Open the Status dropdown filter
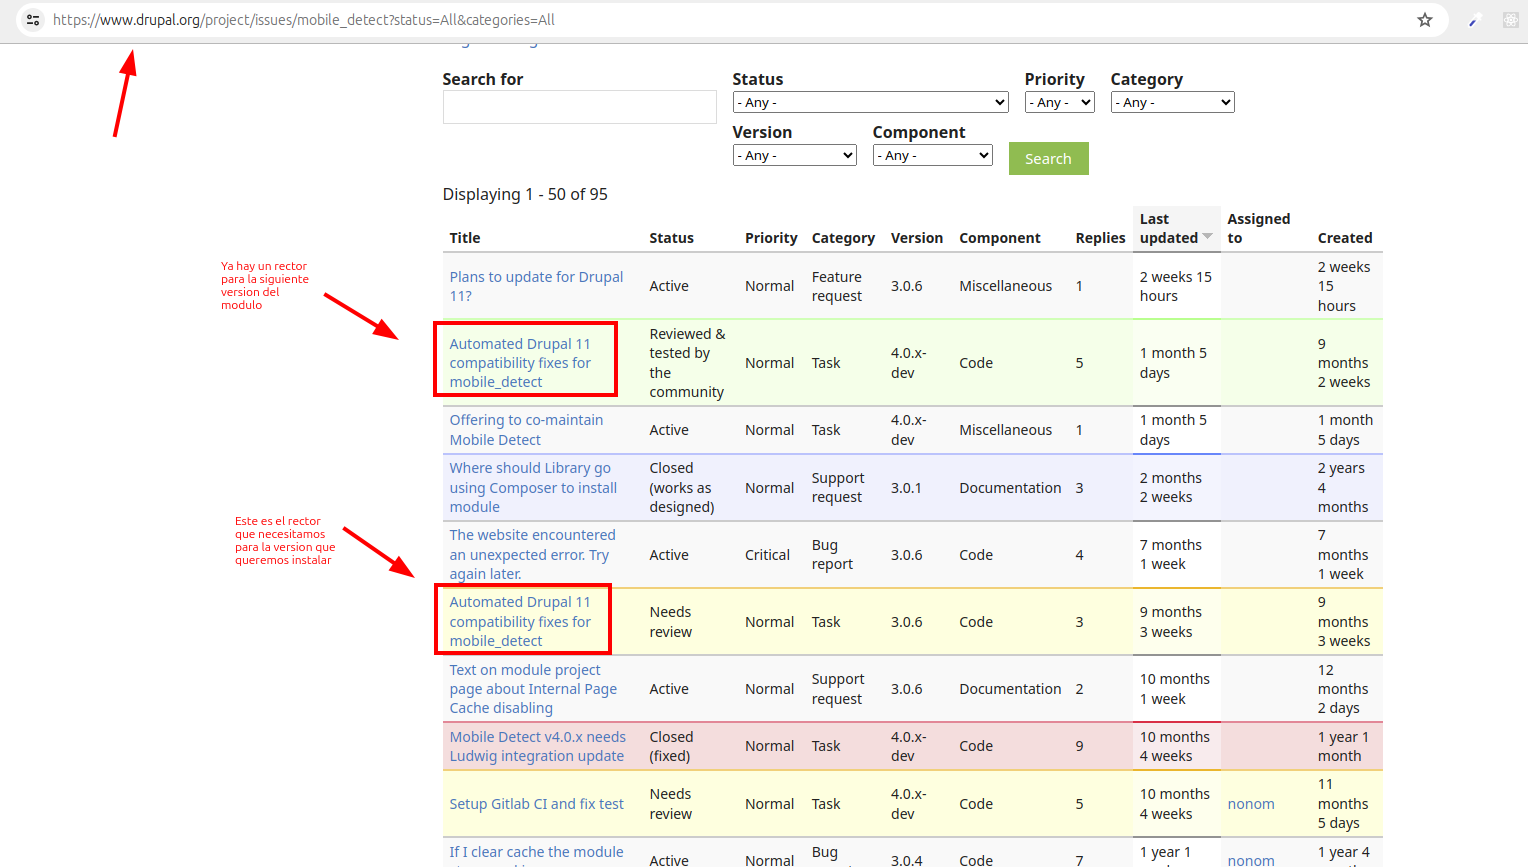 coord(871,102)
